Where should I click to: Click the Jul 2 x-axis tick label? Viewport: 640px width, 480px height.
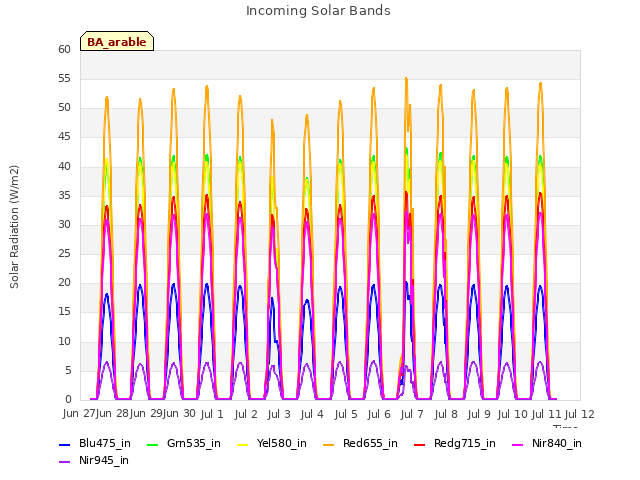(x=246, y=414)
